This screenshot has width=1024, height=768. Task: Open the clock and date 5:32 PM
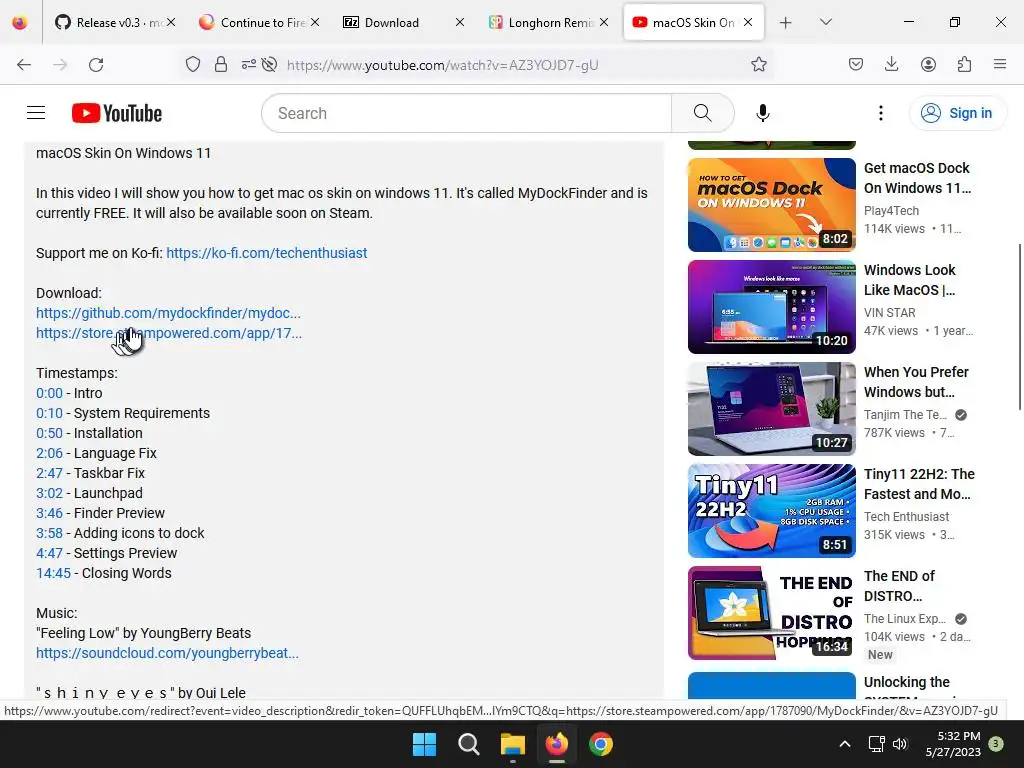point(953,744)
